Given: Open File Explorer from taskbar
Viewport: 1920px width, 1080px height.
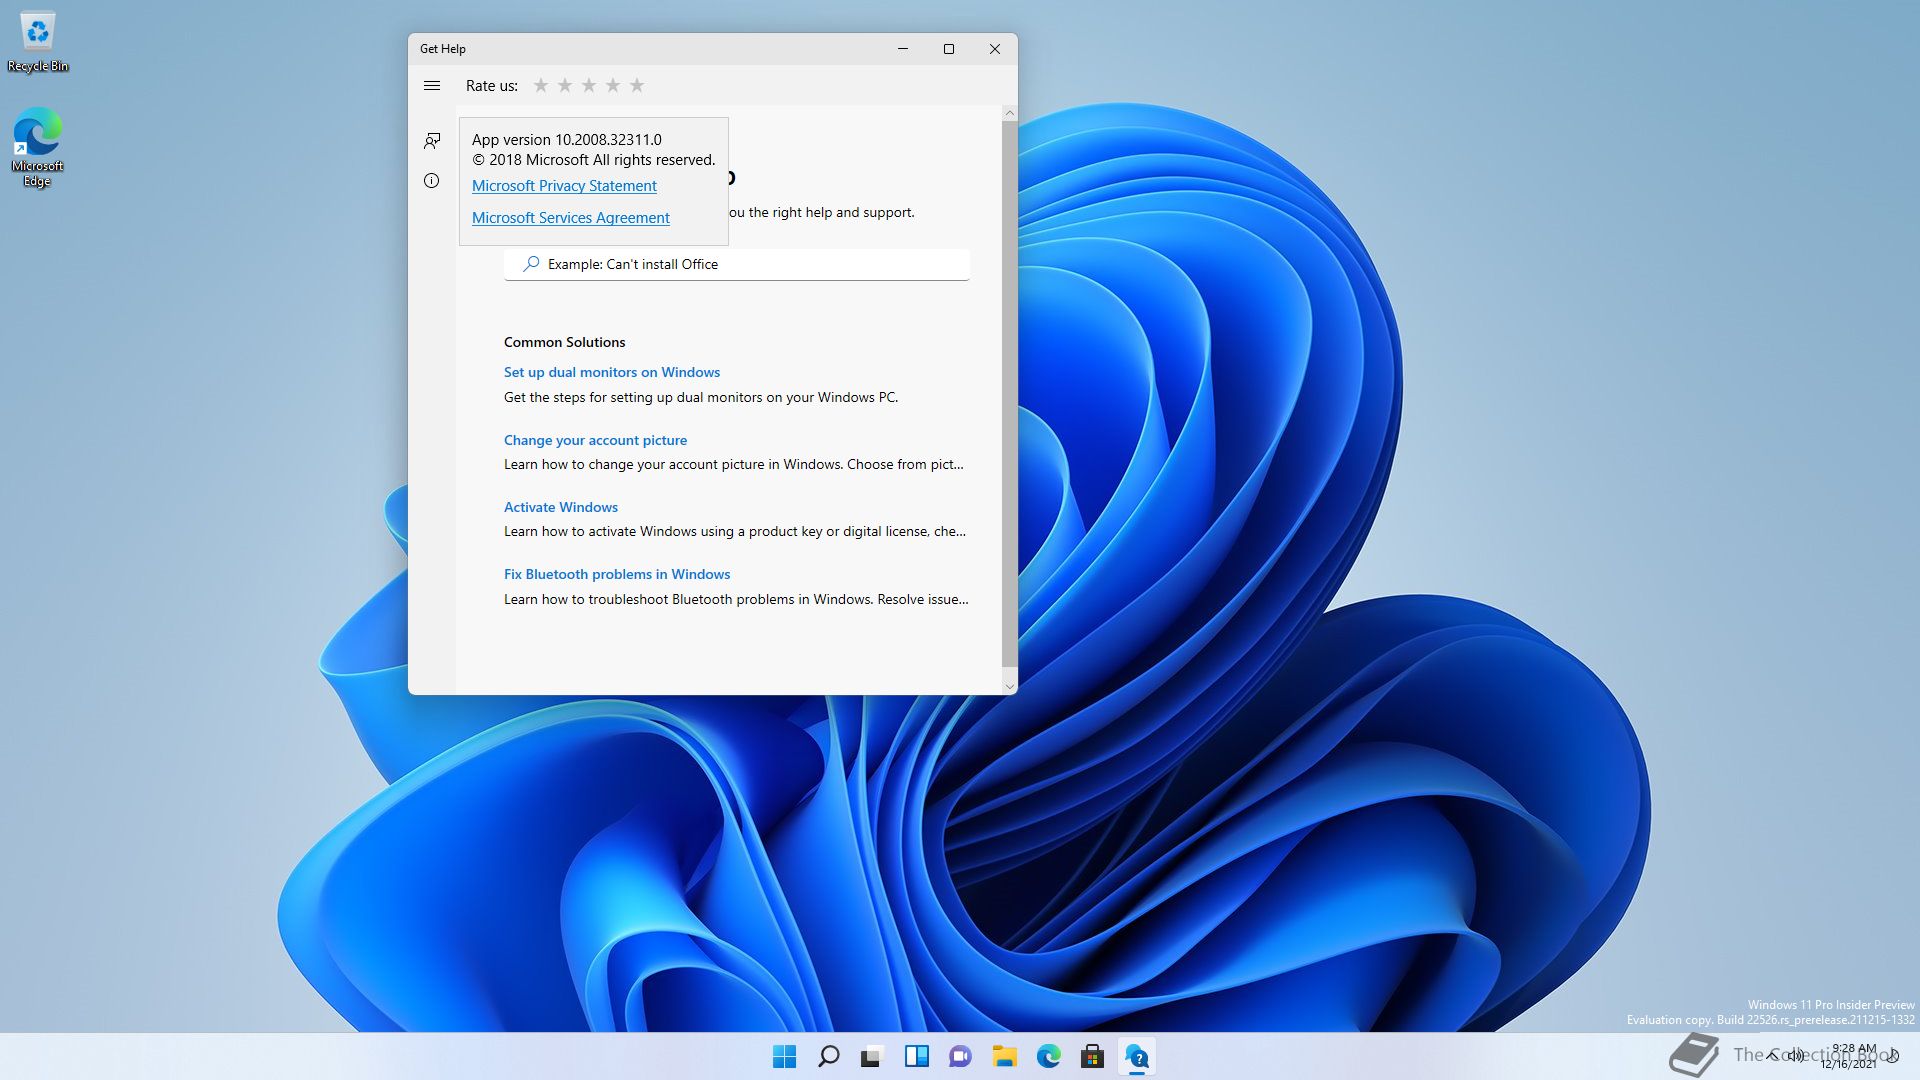Looking at the screenshot, I should tap(1005, 1056).
